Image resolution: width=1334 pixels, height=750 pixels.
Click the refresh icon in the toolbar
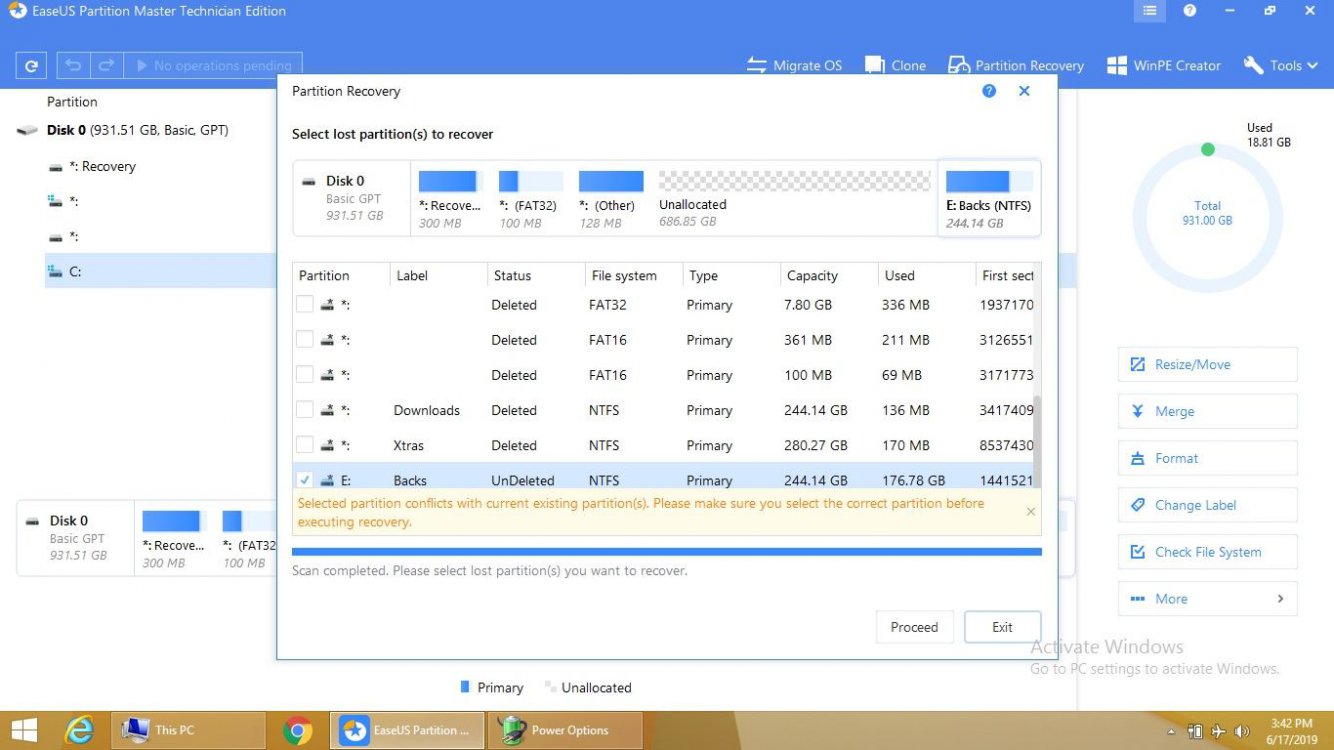(x=31, y=66)
